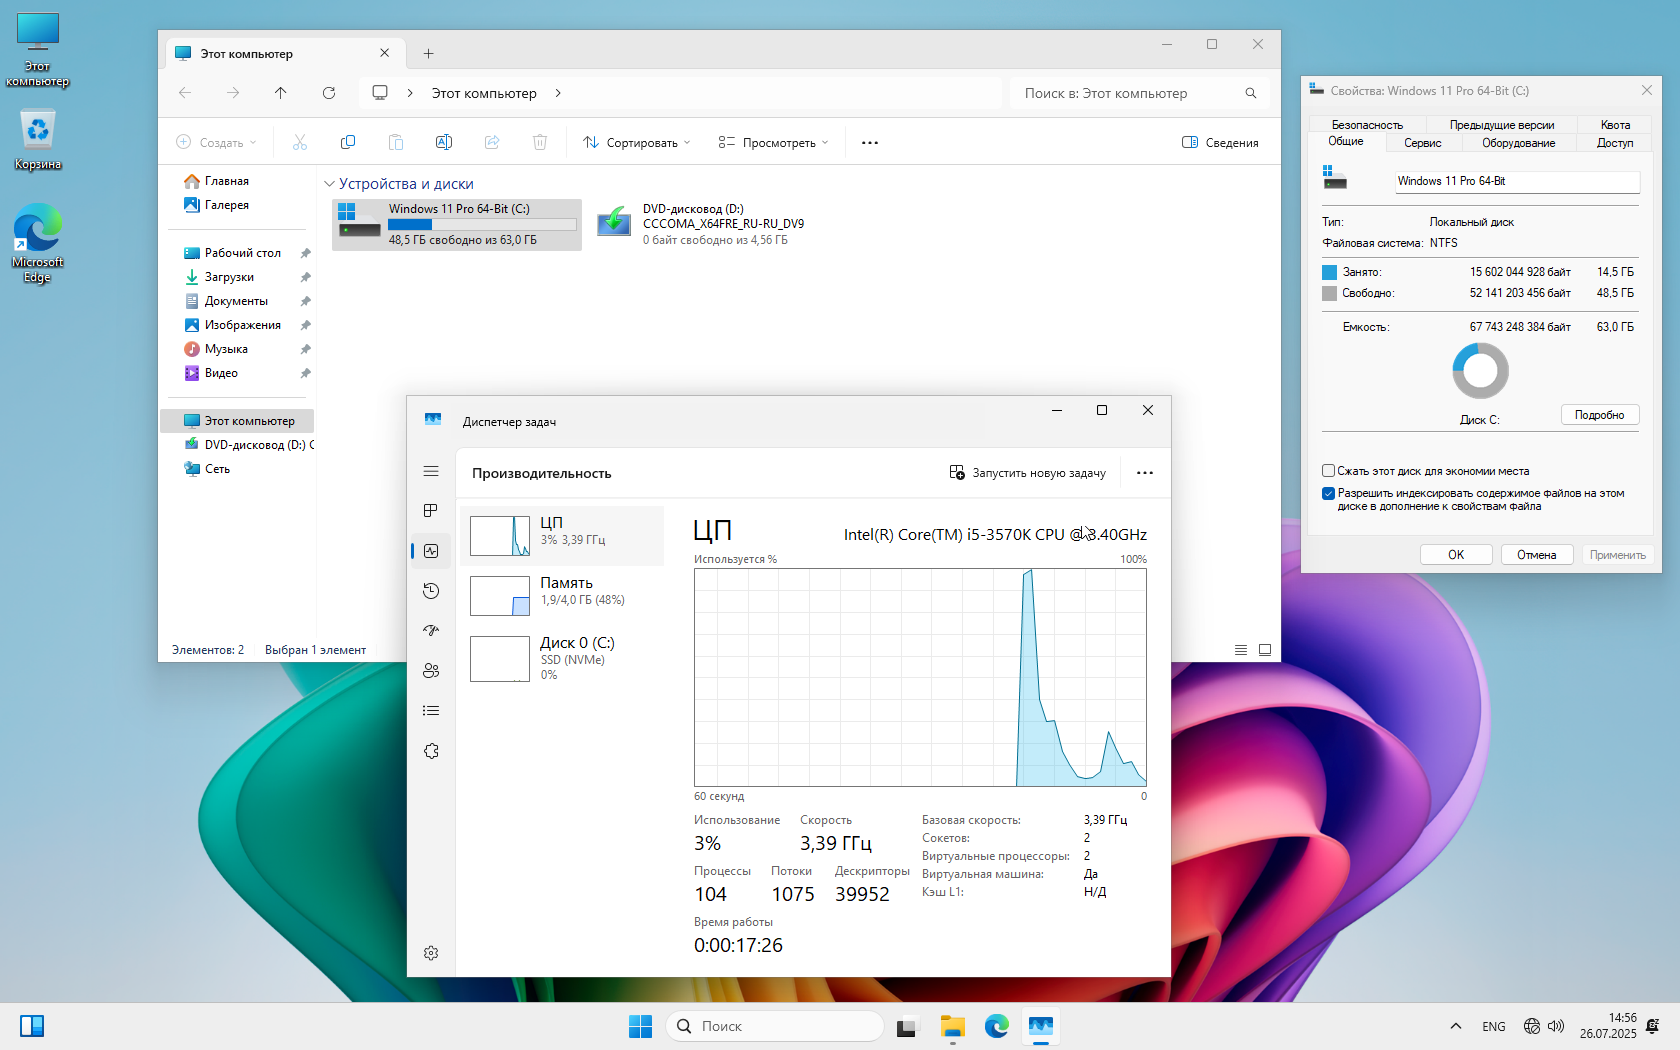This screenshot has width=1680, height=1050.
Task: Open Services puzzle icon in Task Manager
Action: coord(431,751)
